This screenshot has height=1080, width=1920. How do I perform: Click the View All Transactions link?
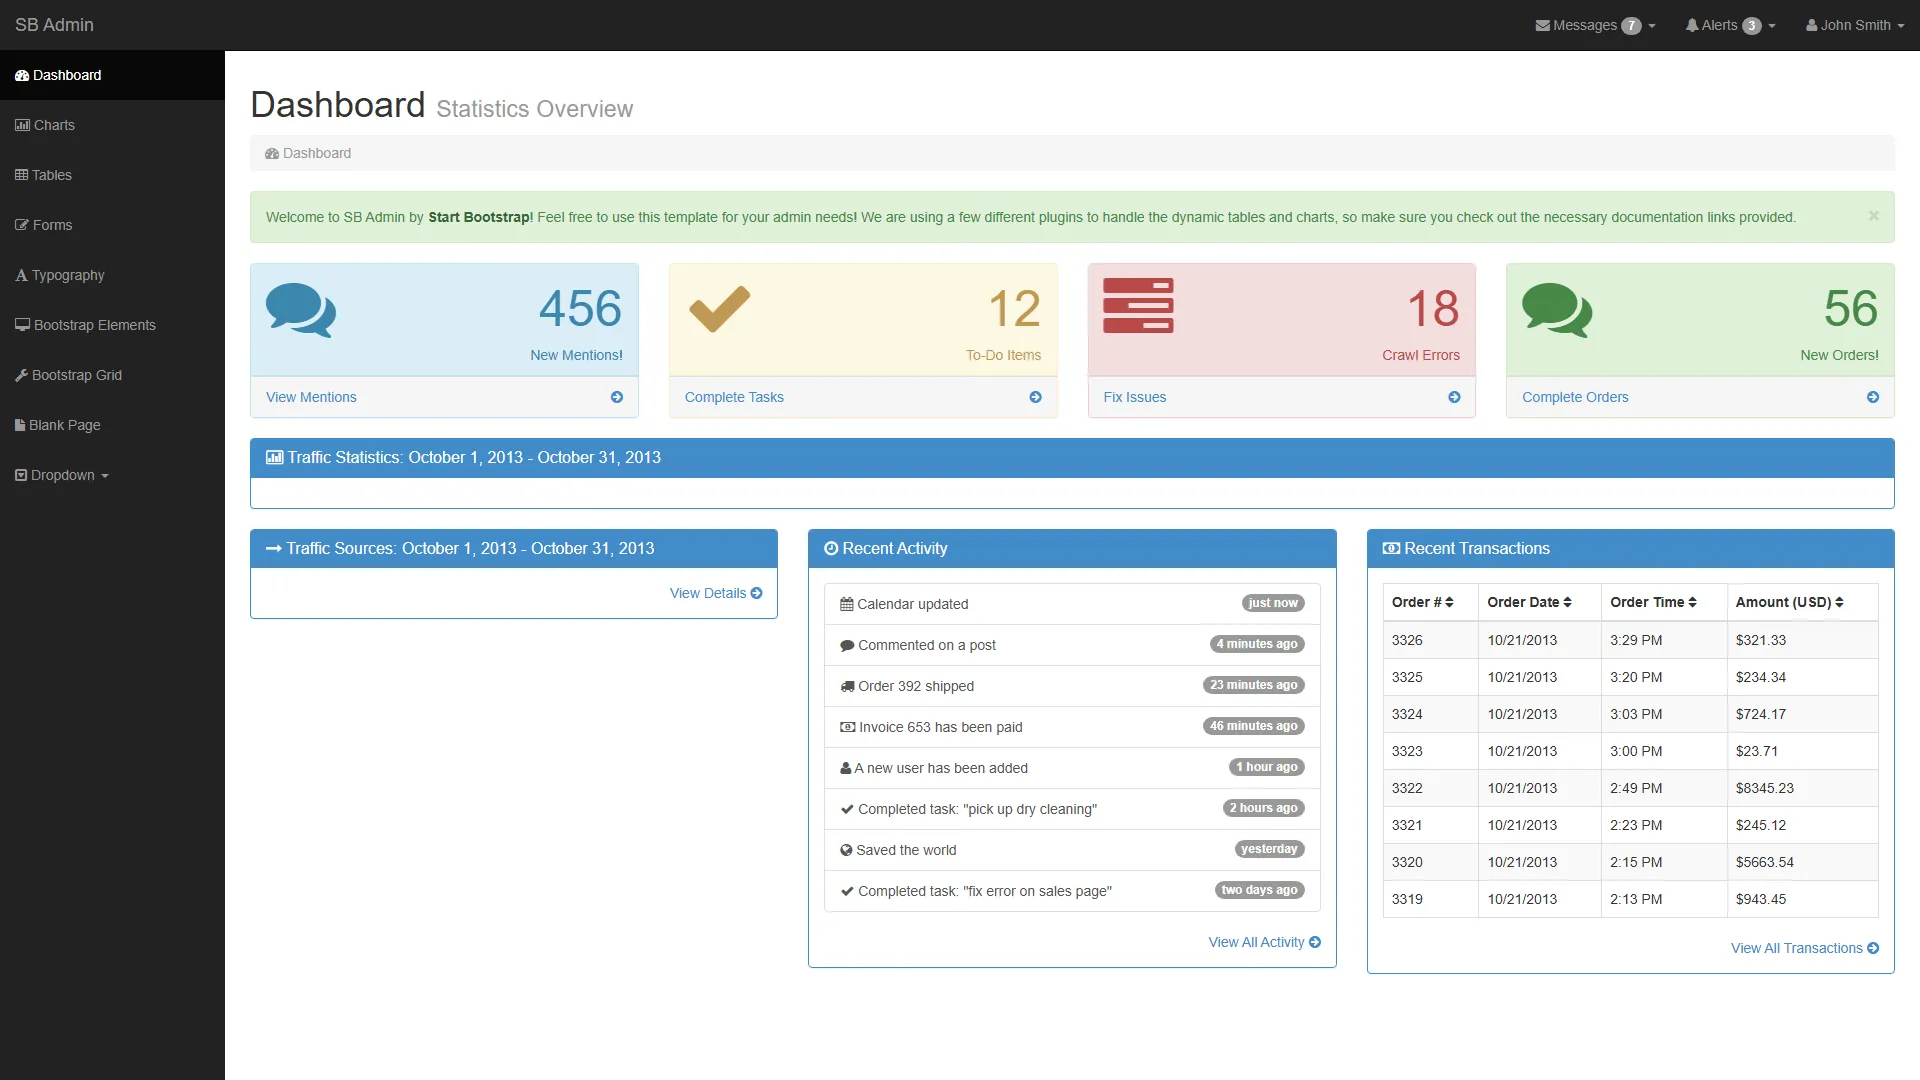[1805, 948]
